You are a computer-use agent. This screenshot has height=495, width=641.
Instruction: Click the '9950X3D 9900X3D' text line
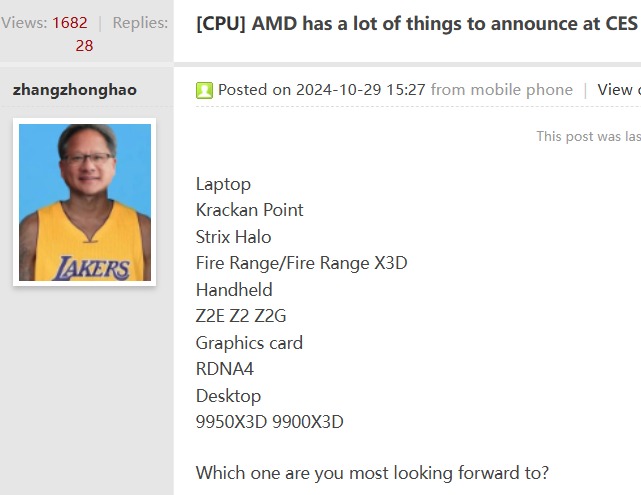coord(269,422)
